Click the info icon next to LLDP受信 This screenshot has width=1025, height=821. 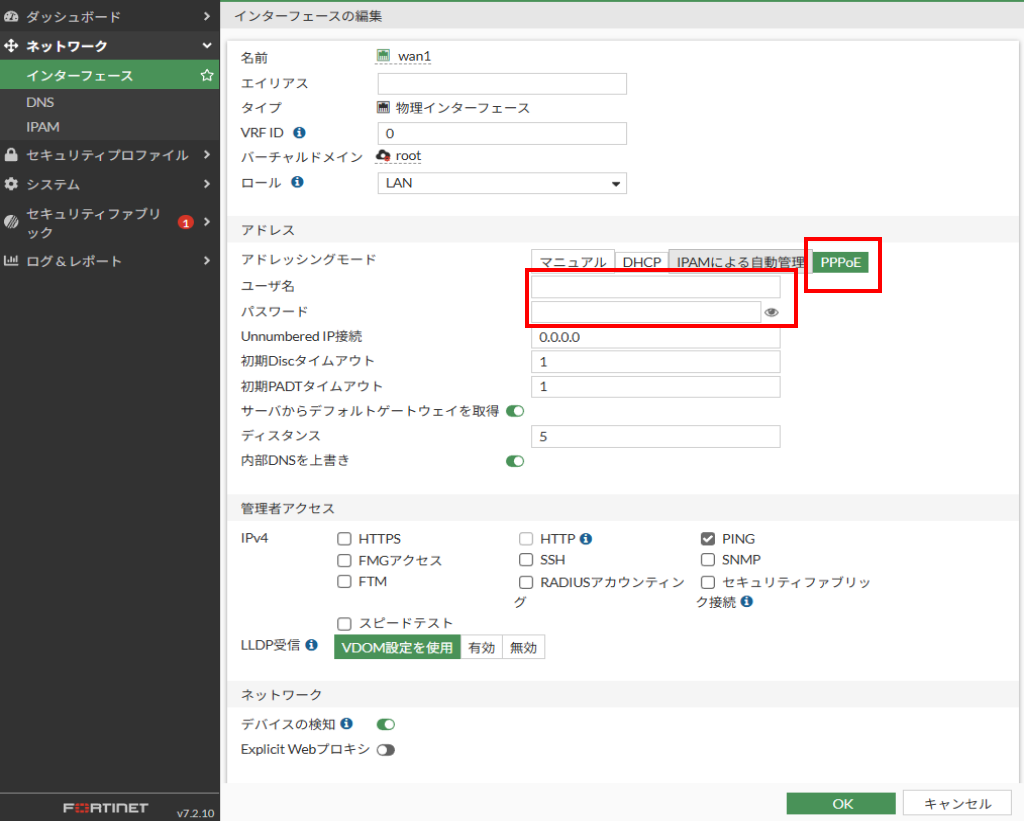click(x=312, y=646)
